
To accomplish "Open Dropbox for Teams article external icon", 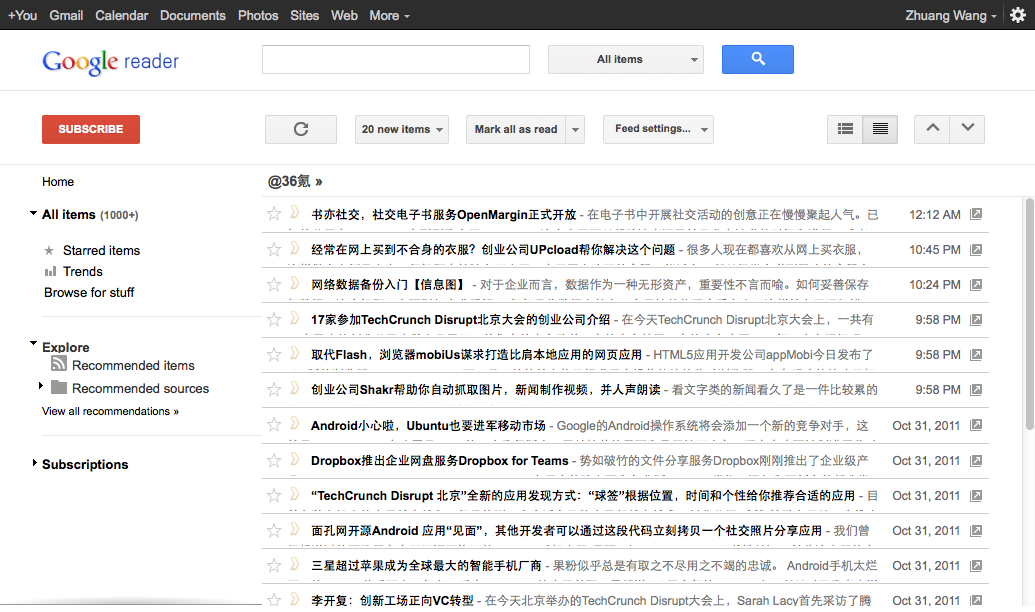I will 976,460.
